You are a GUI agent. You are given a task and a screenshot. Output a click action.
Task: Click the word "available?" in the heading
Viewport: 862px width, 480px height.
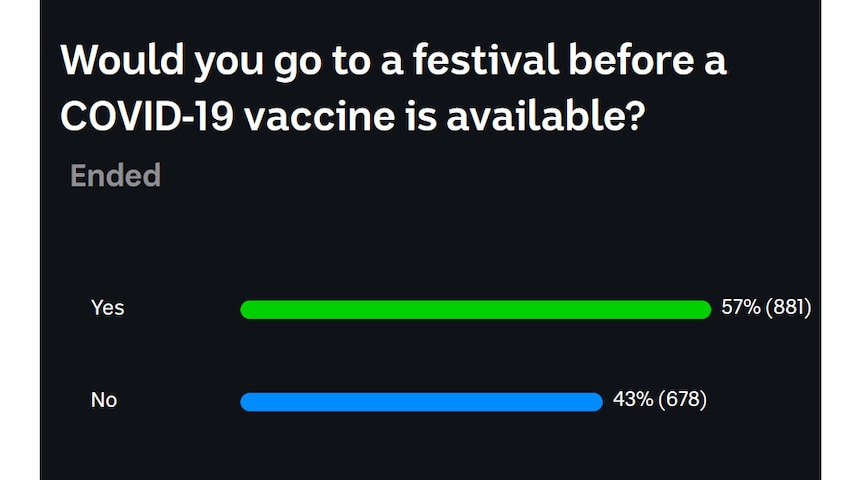[x=545, y=116]
